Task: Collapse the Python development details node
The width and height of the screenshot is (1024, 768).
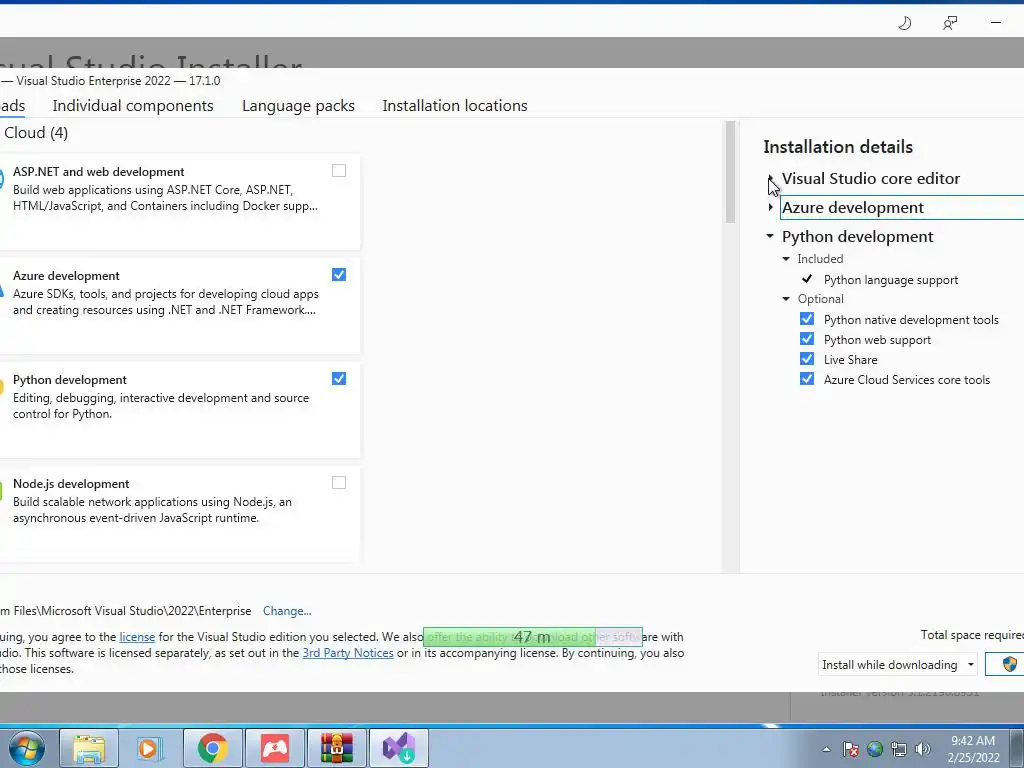Action: click(770, 236)
